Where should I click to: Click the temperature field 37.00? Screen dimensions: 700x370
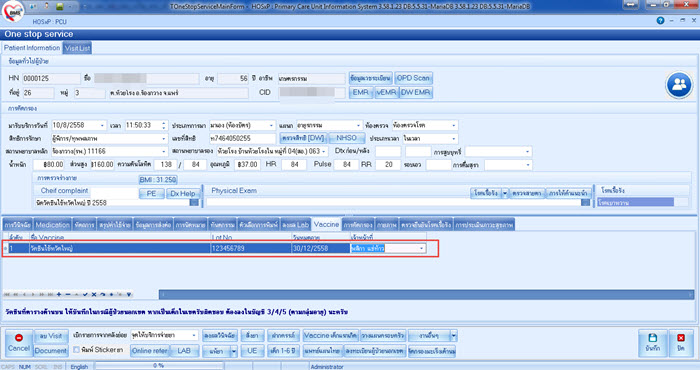pos(247,165)
